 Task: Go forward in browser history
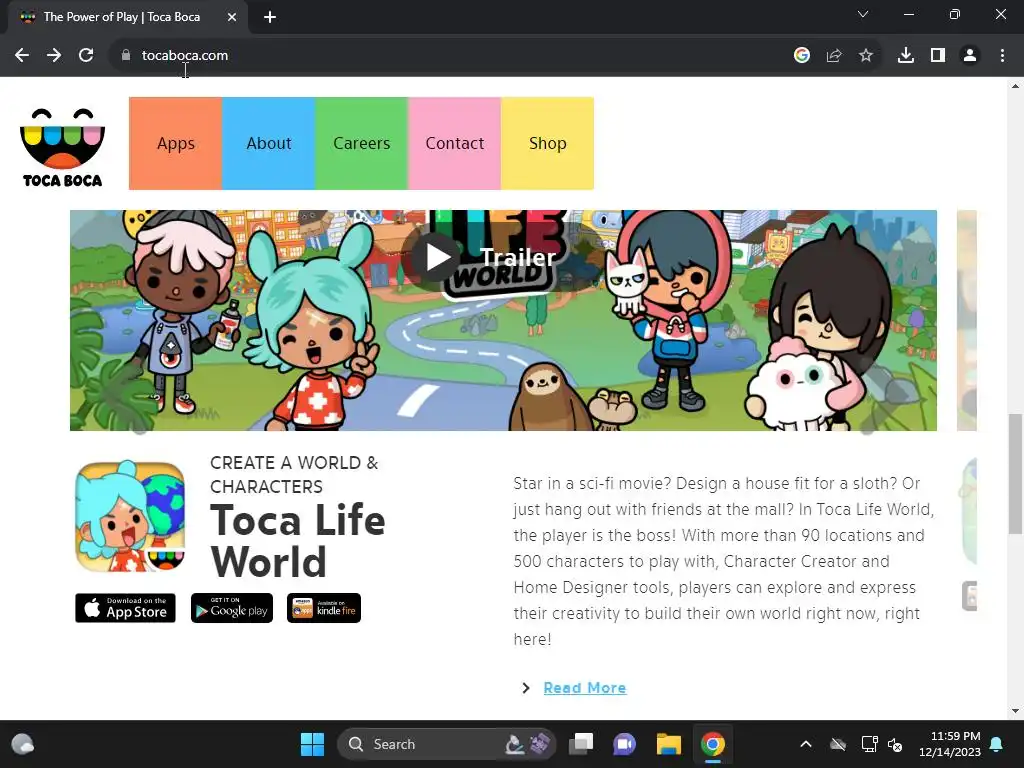point(54,56)
